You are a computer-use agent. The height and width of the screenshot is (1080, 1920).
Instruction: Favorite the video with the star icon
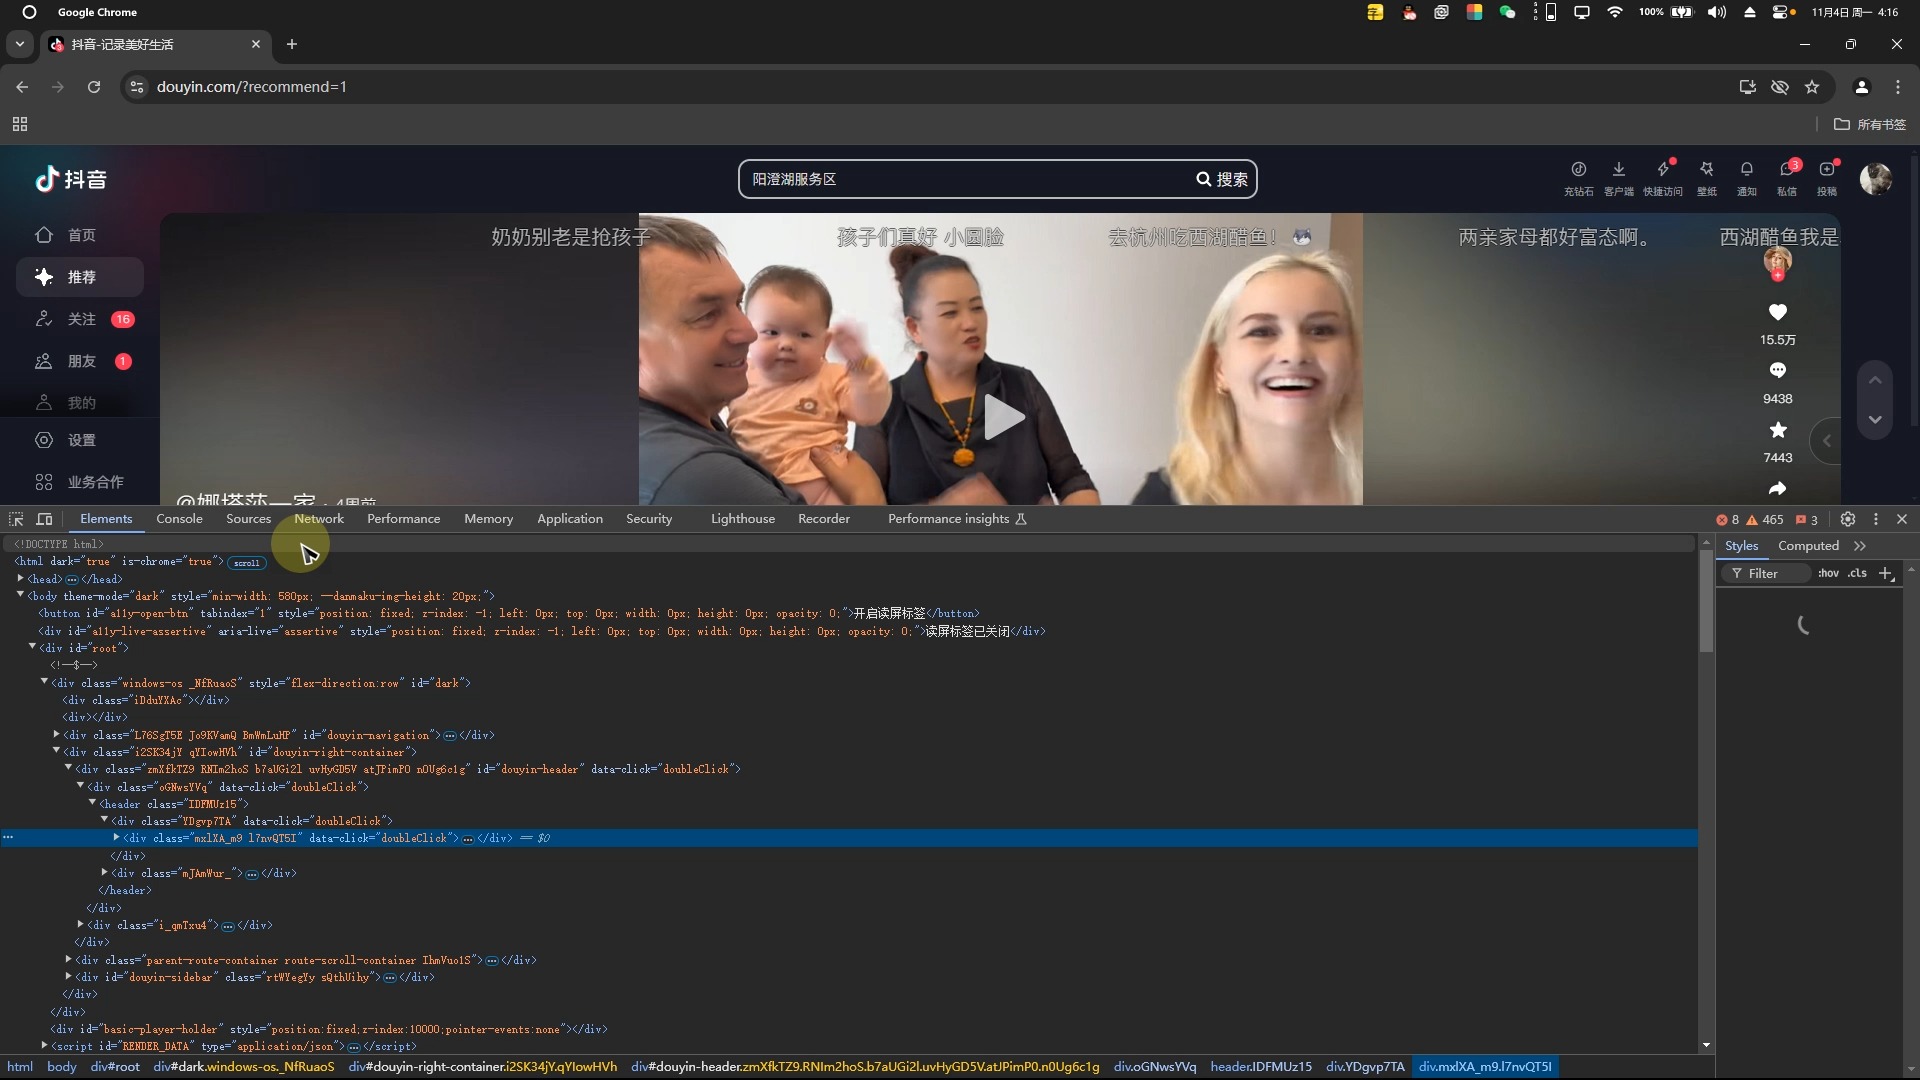coord(1778,430)
